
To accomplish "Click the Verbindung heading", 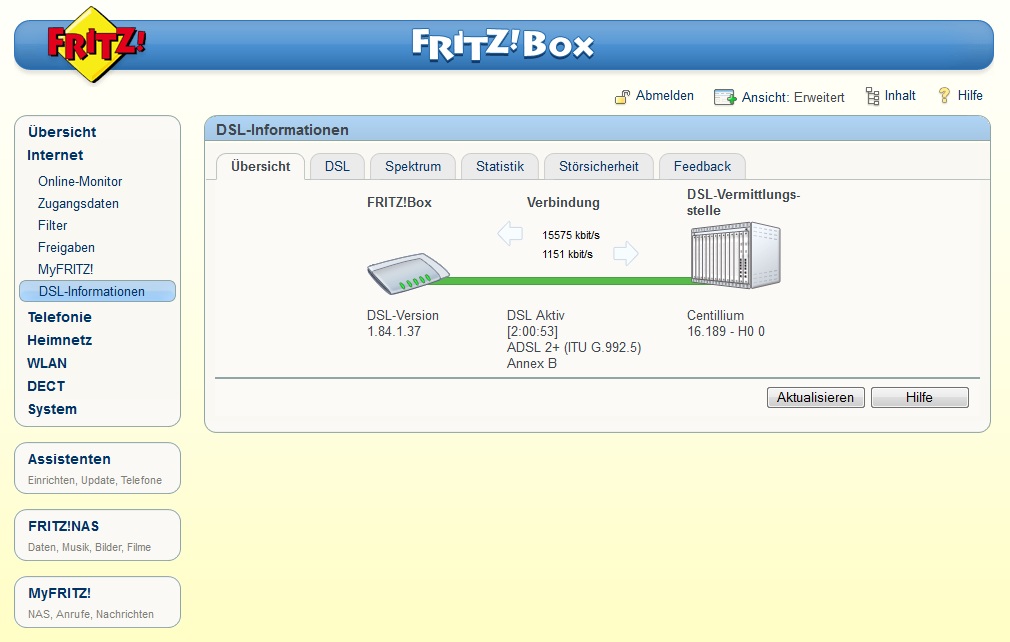I will pyautogui.click(x=563, y=202).
